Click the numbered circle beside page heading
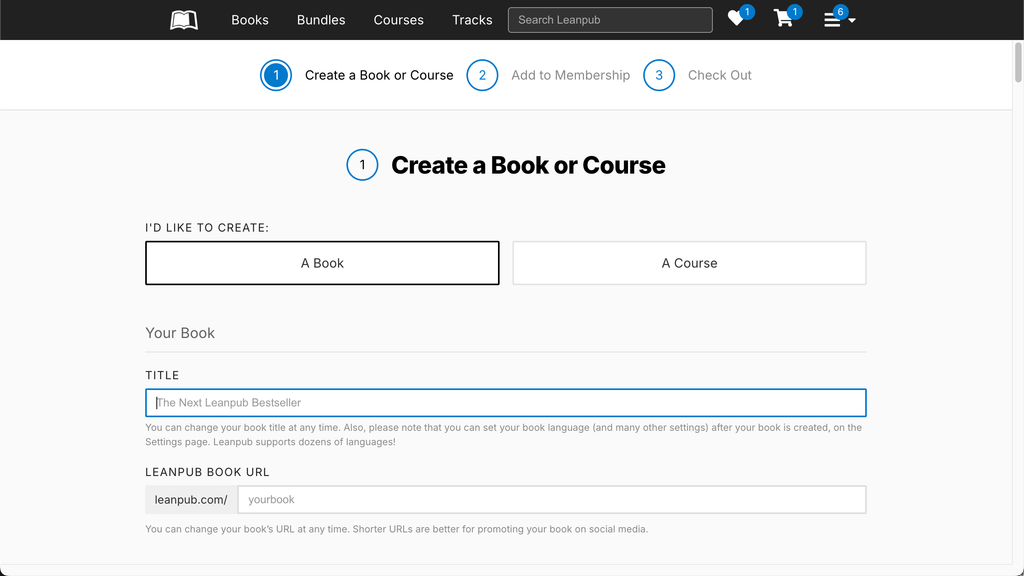The height and width of the screenshot is (576, 1024). [362, 165]
